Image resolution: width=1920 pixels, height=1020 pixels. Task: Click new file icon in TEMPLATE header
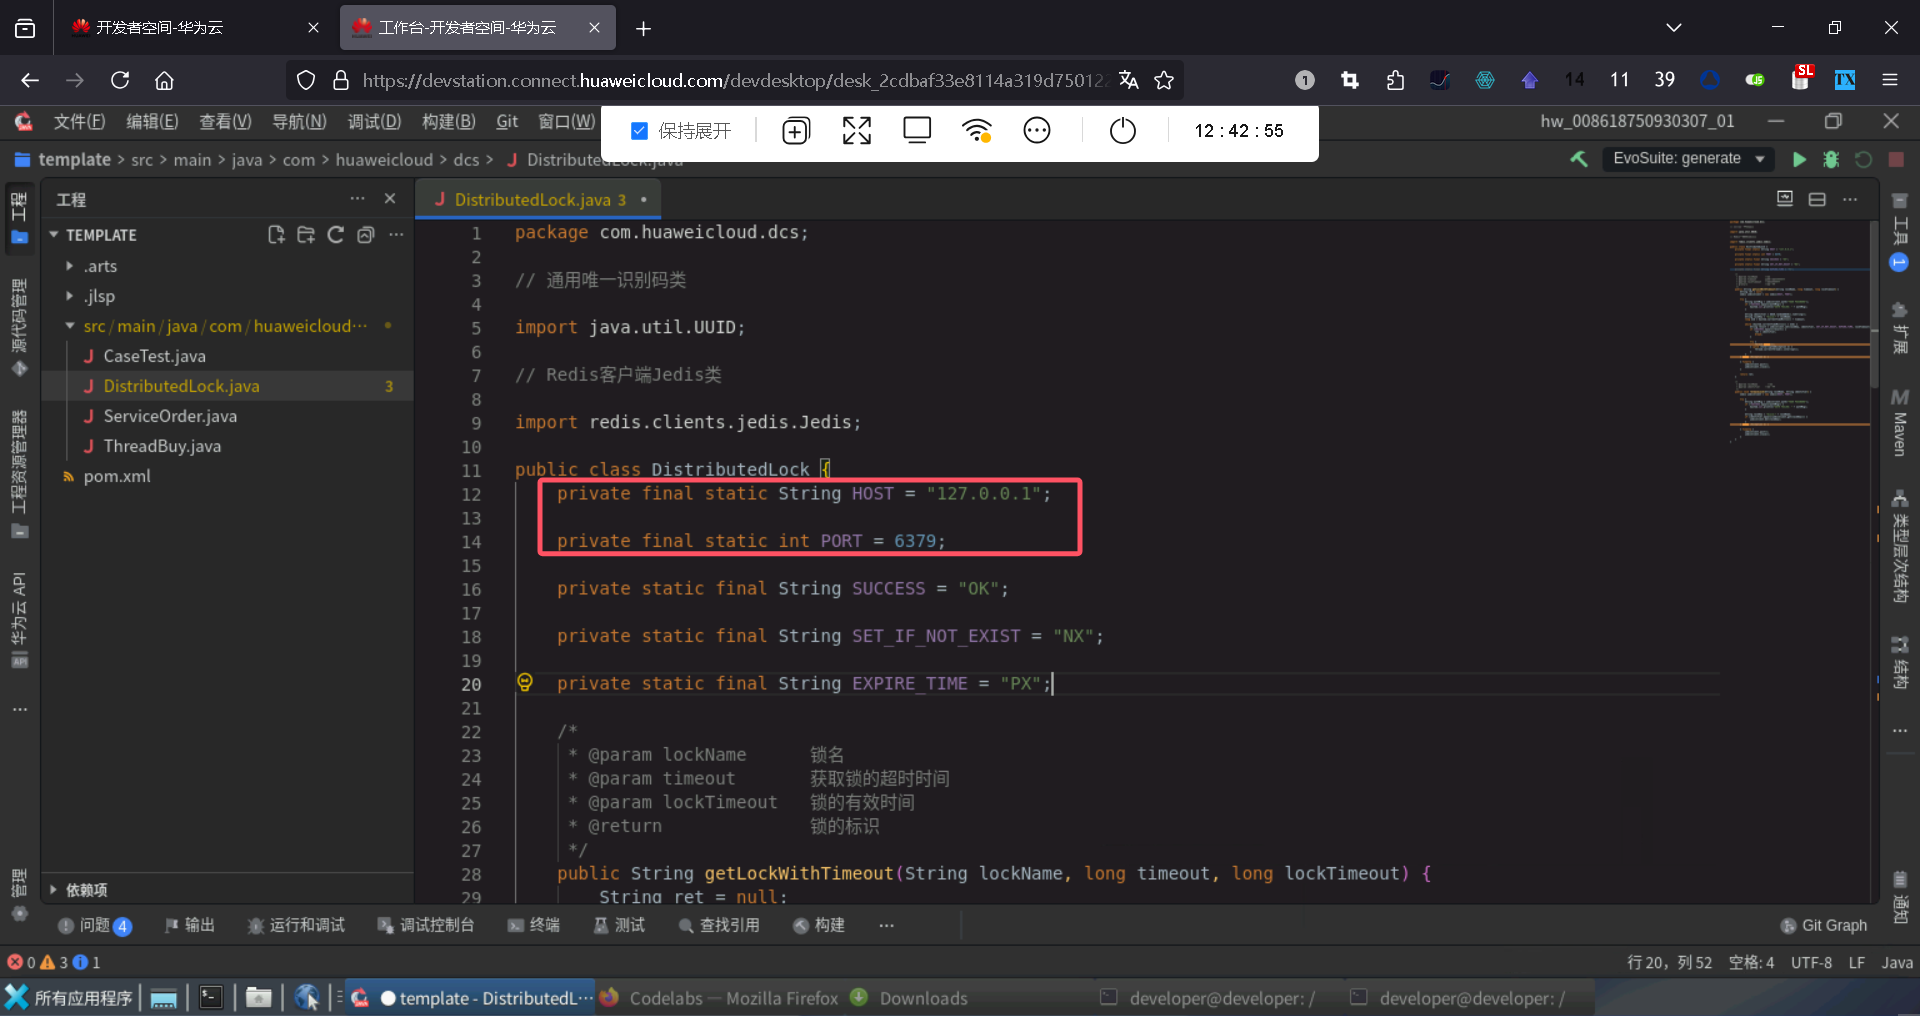pyautogui.click(x=276, y=235)
